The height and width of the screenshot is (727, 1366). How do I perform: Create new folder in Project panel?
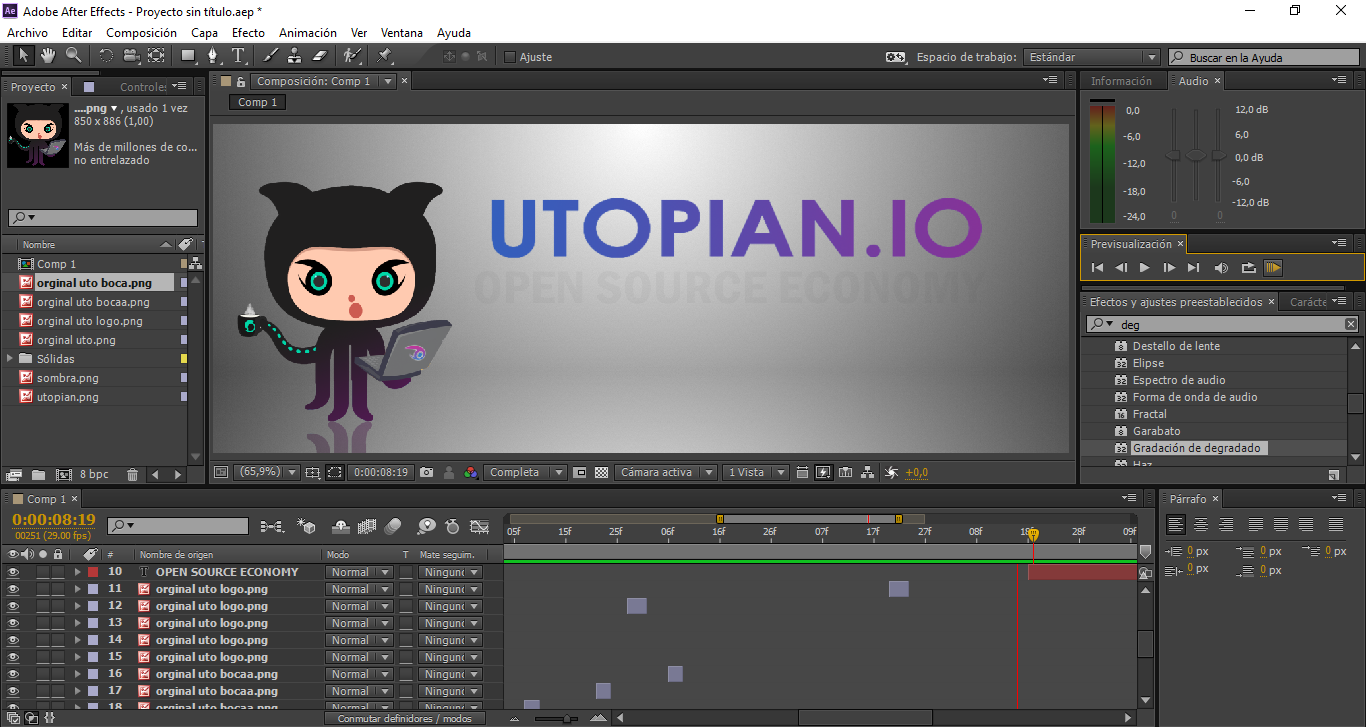(38, 474)
